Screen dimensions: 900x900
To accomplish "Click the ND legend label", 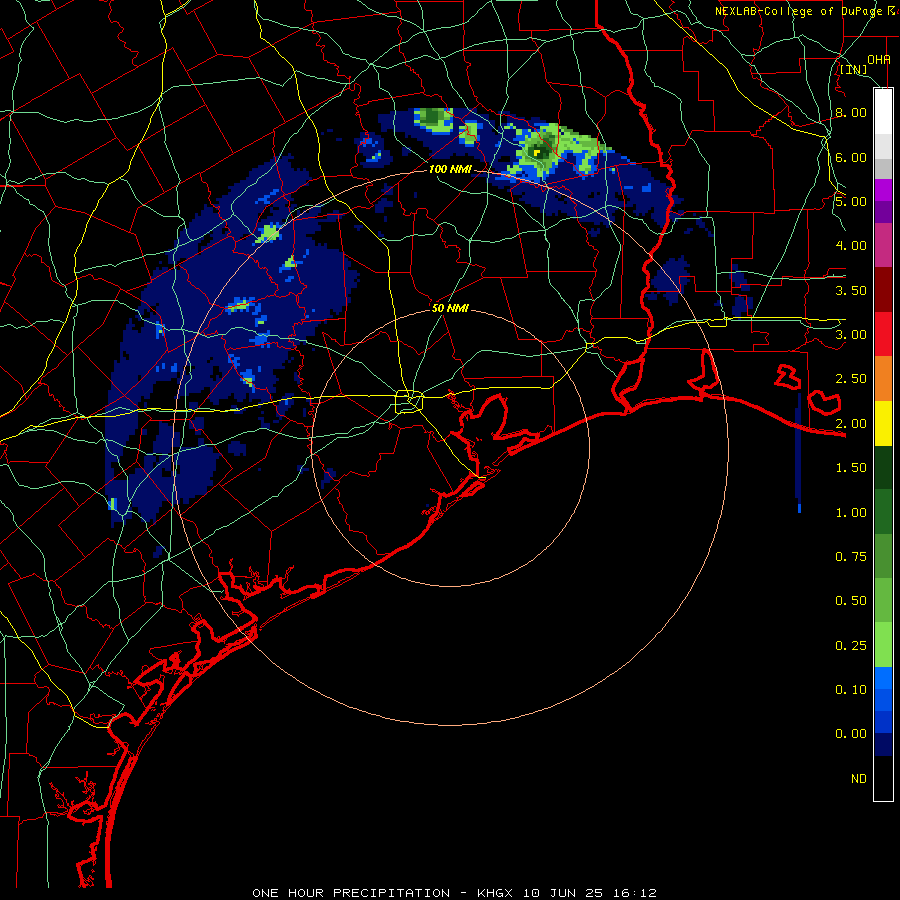I will 859,779.
